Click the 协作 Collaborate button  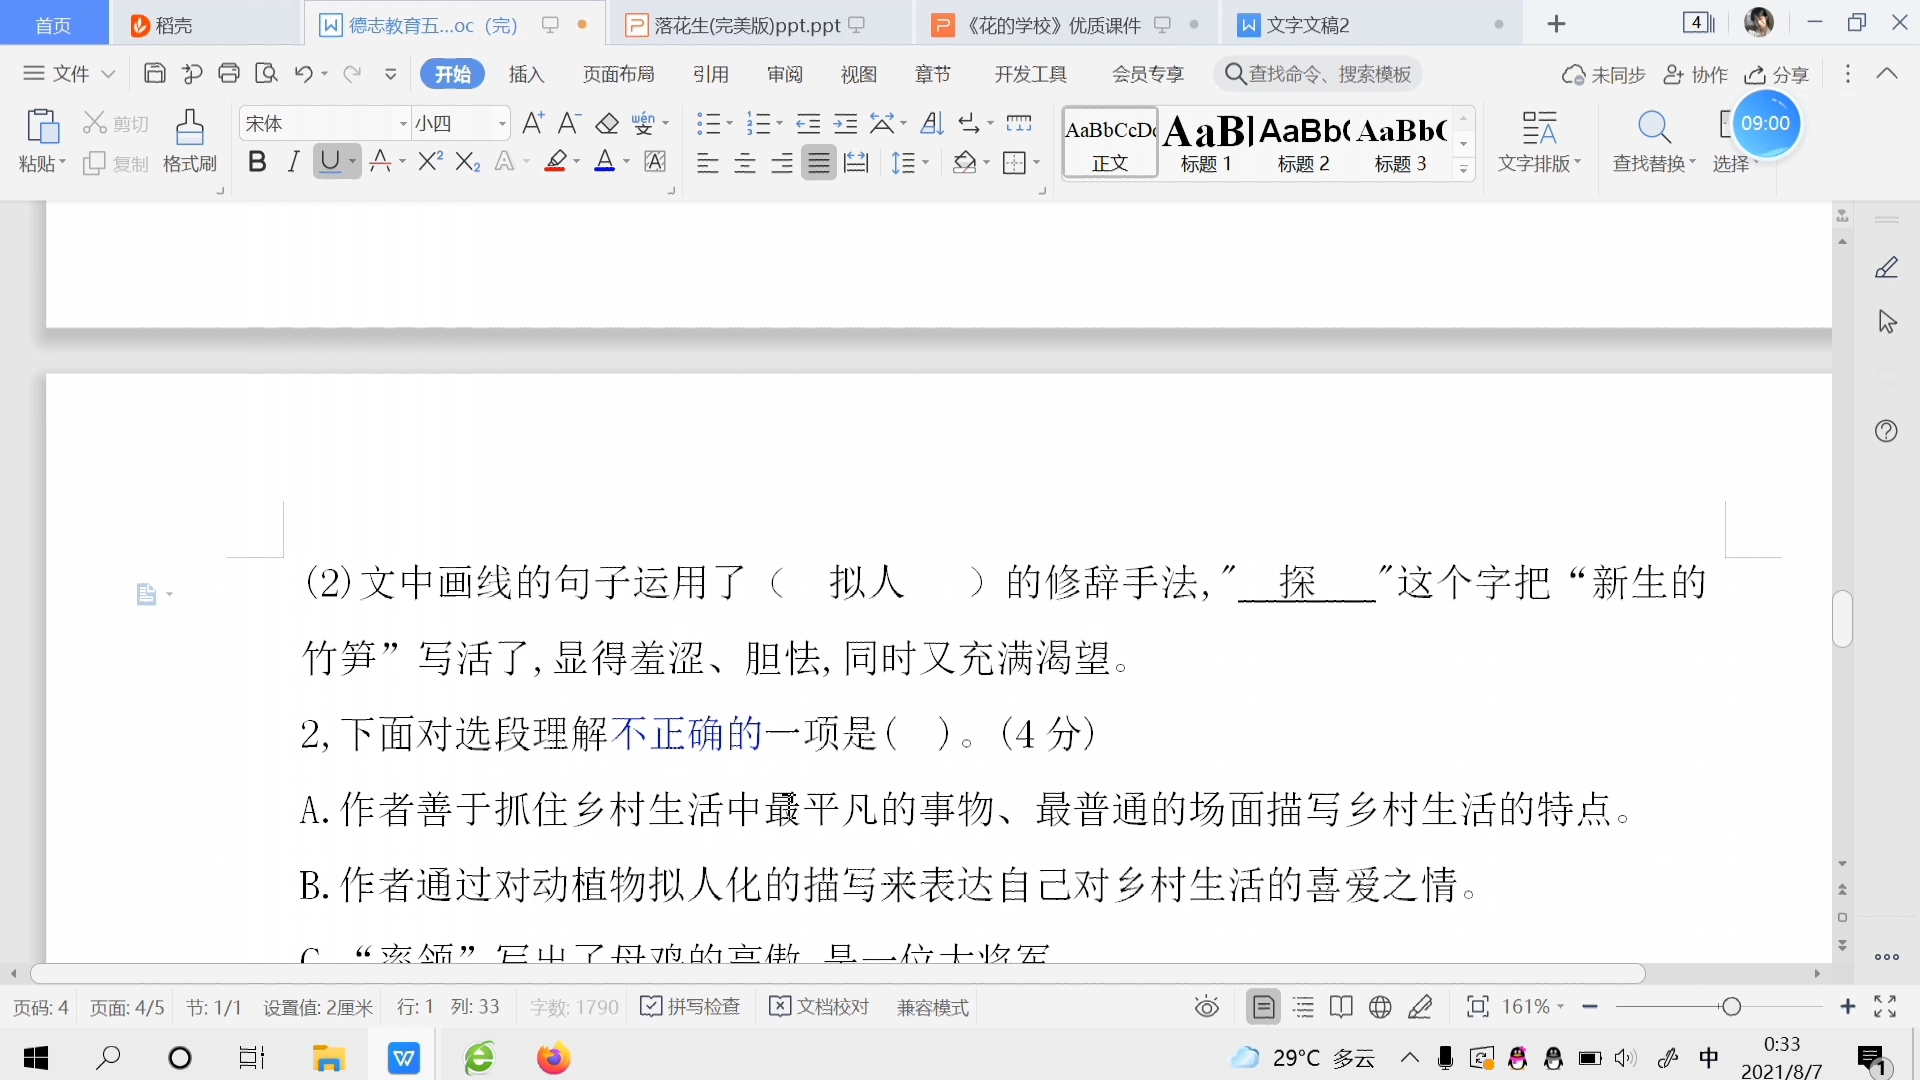click(x=1696, y=74)
